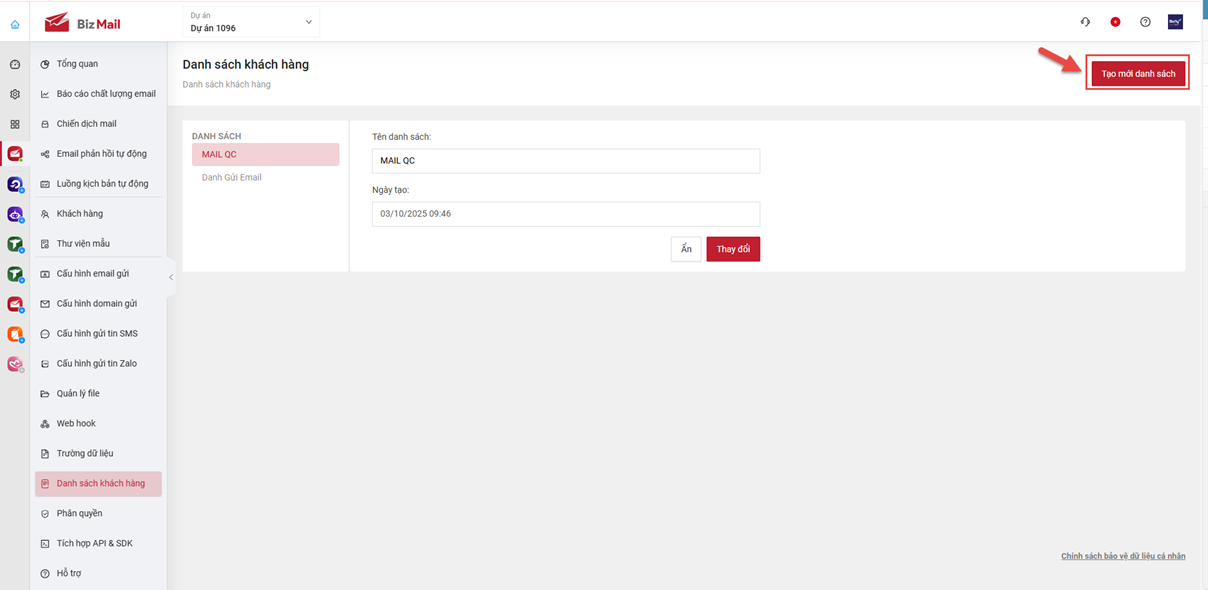The height and width of the screenshot is (590, 1208).
Task: Open the Dự án 1096 project dropdown
Action: click(251, 22)
